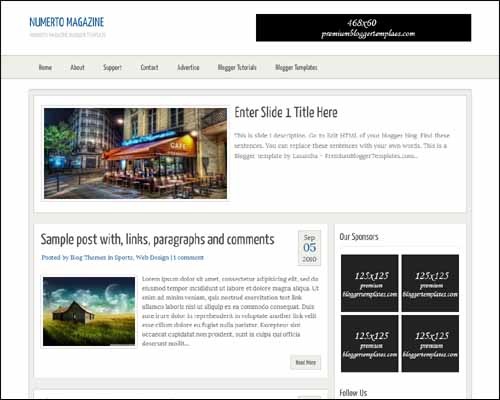
Task: Click the Sep 05 2010 date badge
Action: click(x=309, y=248)
